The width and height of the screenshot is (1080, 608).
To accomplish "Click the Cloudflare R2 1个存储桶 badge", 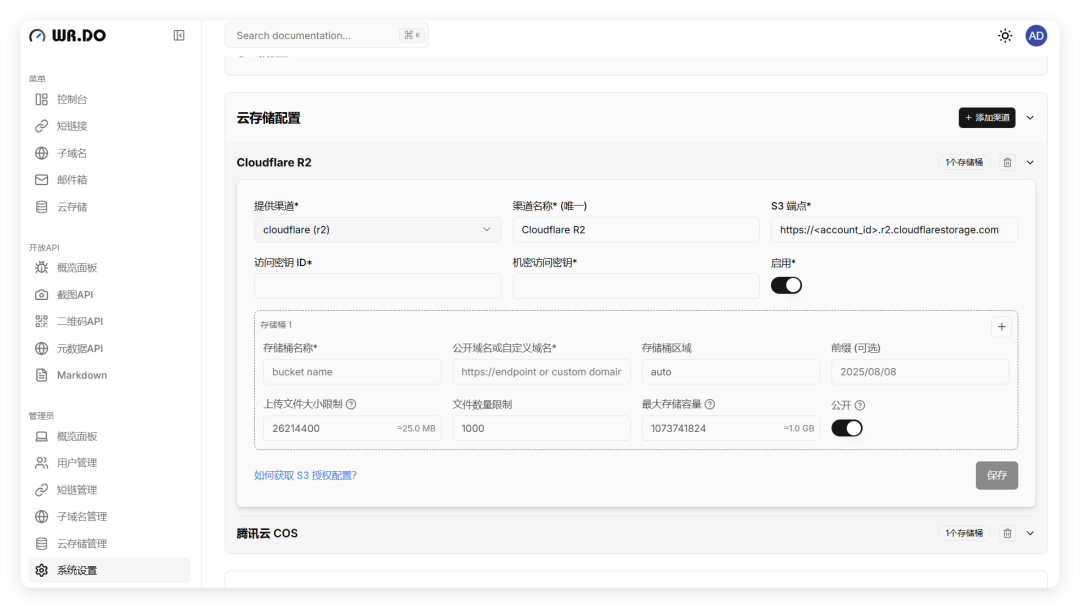I will (x=964, y=163).
